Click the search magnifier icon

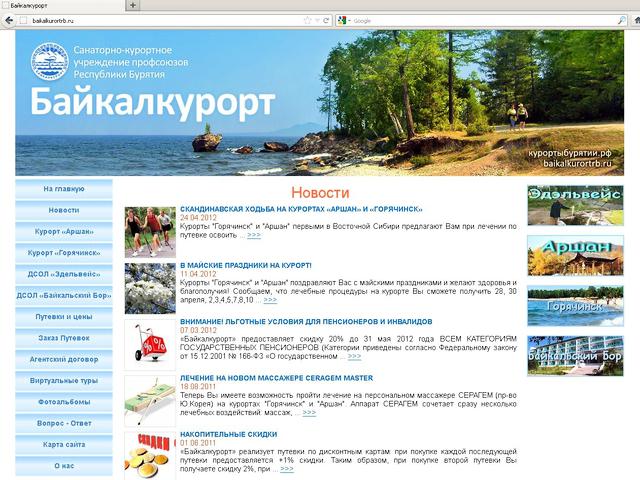[622, 20]
